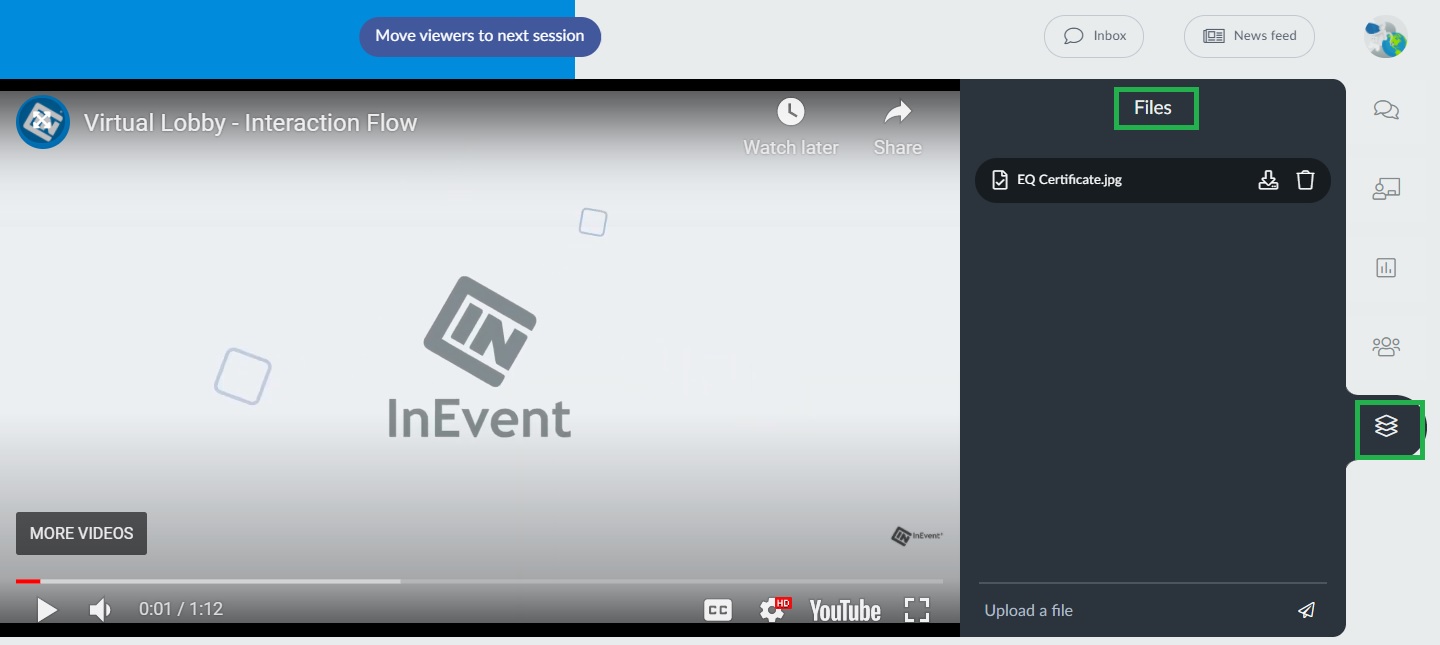Click the Files panel heading

point(1153,108)
